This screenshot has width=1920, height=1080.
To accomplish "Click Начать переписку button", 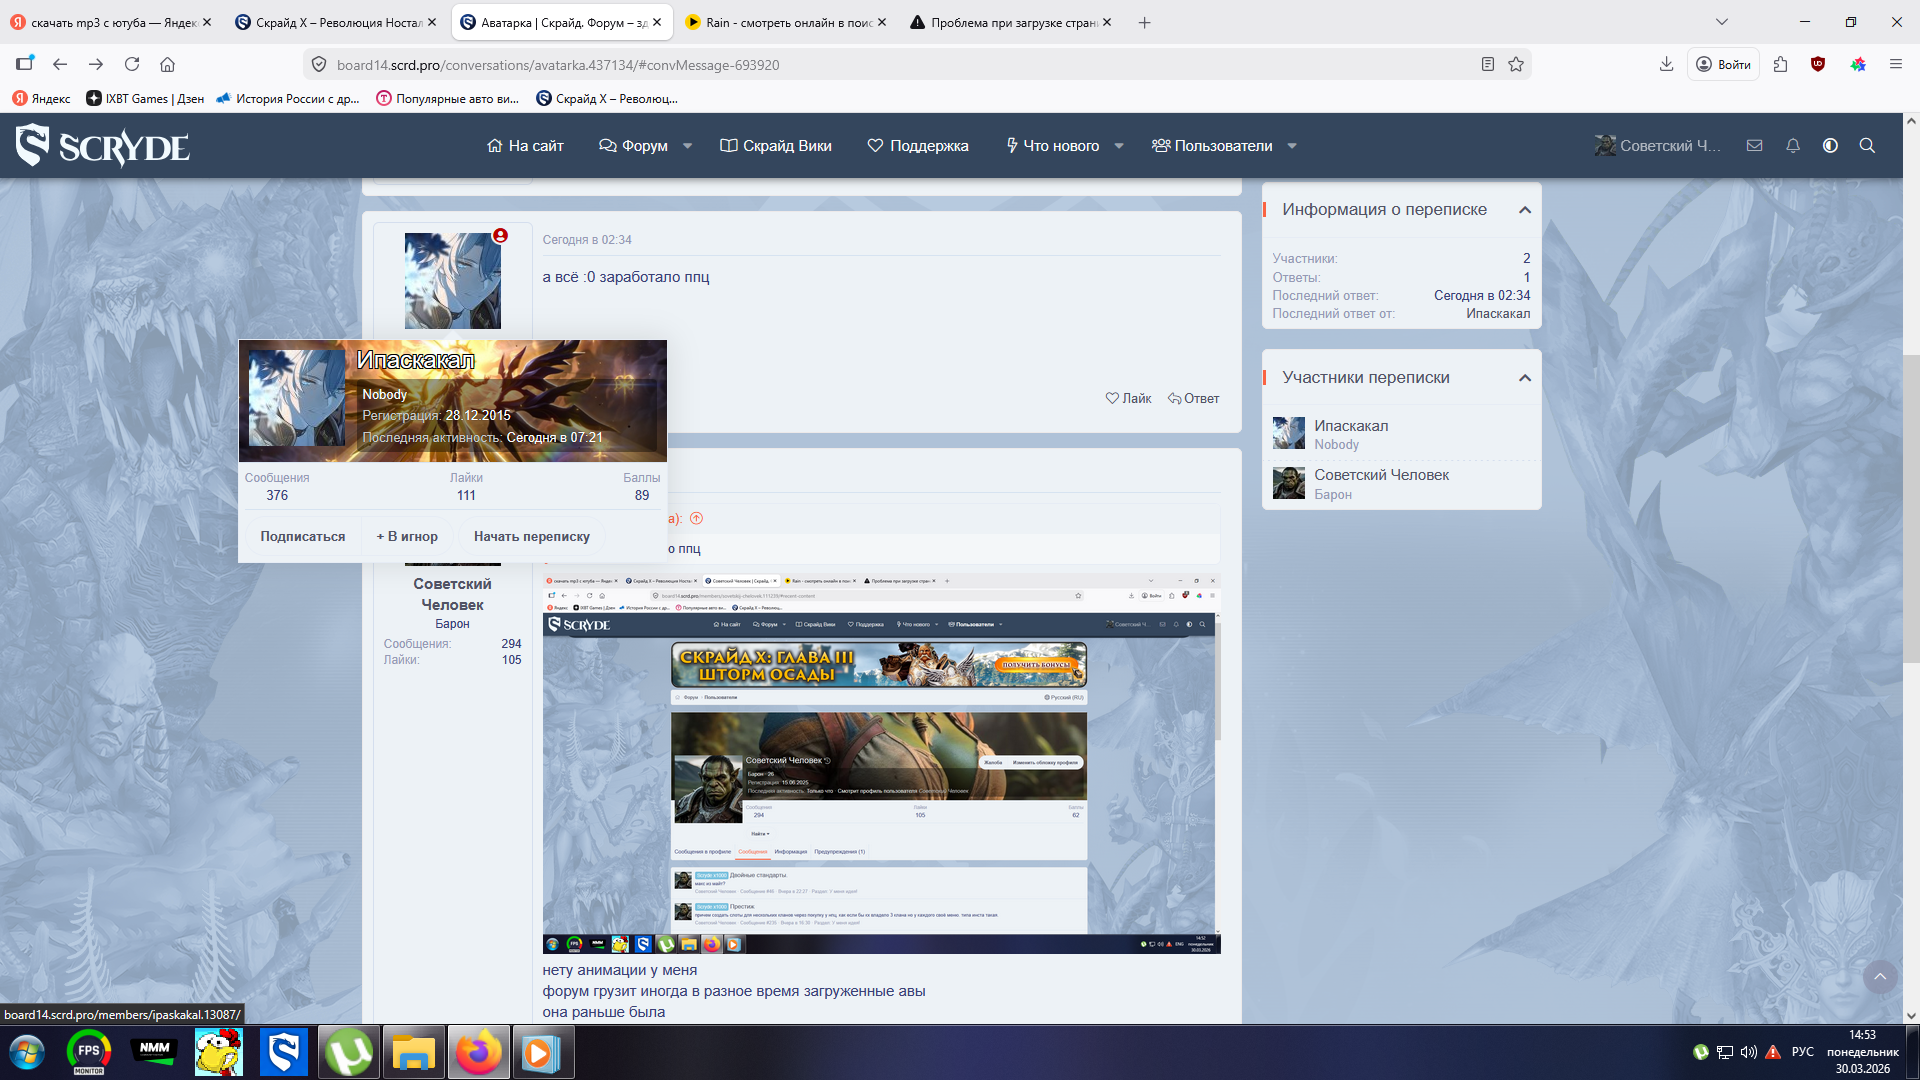I will point(531,537).
